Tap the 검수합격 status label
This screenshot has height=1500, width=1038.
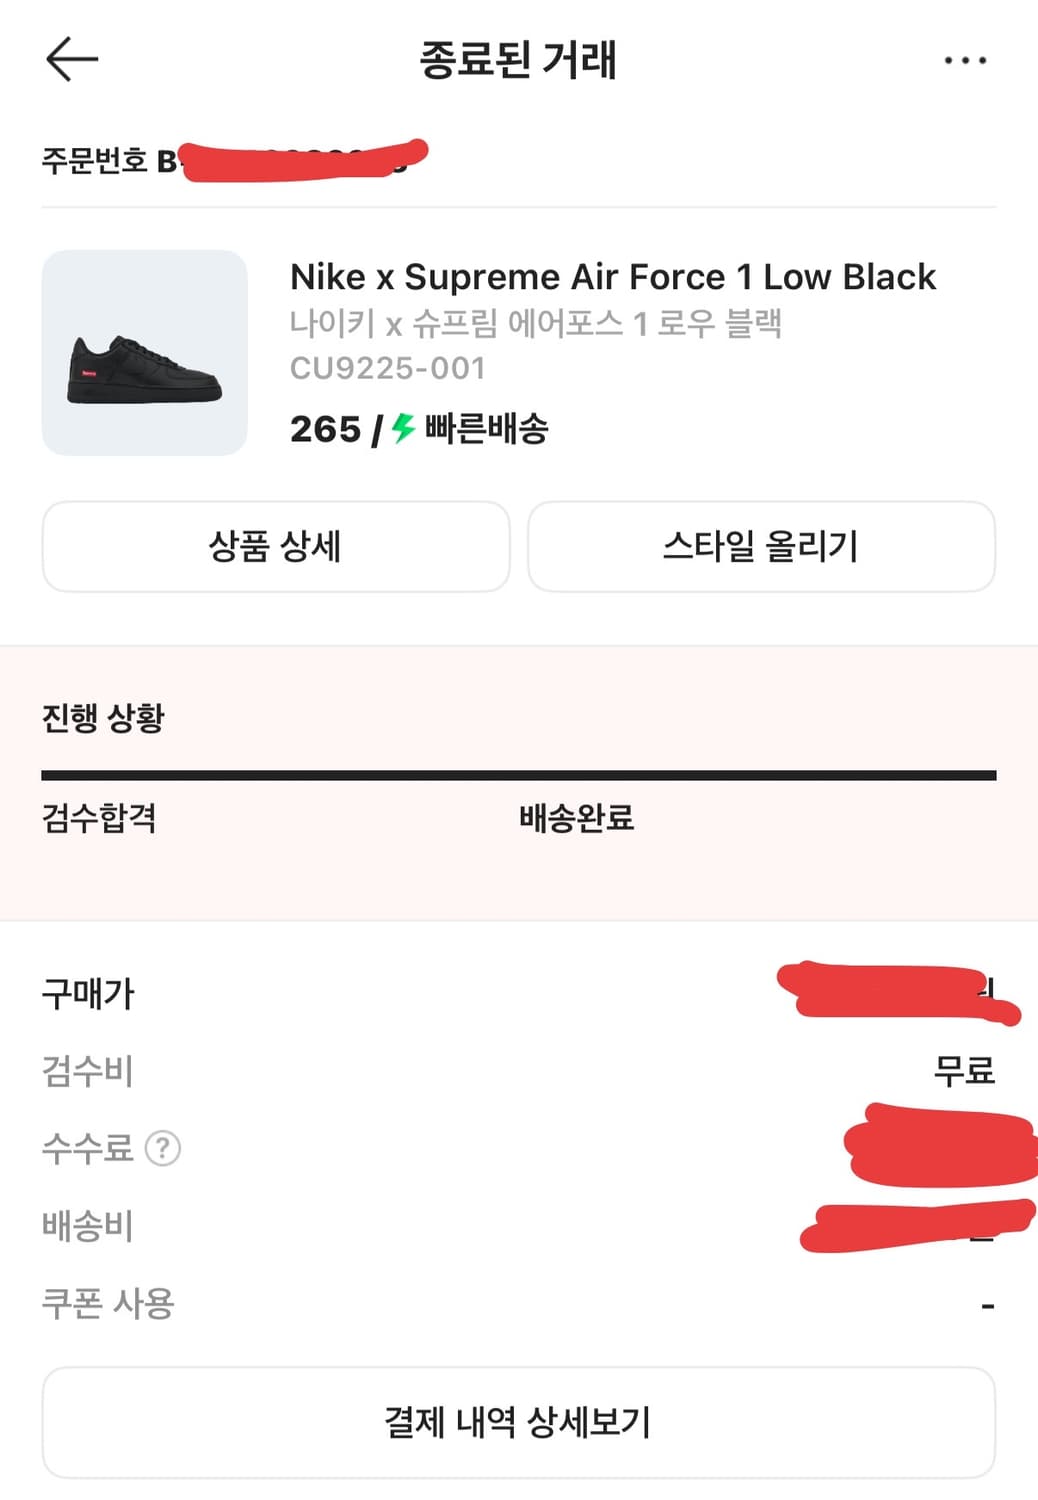tap(99, 818)
